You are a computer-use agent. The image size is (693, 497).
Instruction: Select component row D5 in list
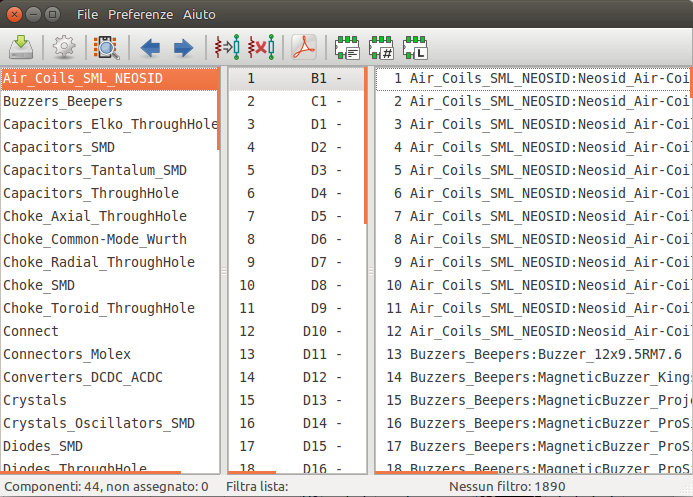click(x=295, y=216)
